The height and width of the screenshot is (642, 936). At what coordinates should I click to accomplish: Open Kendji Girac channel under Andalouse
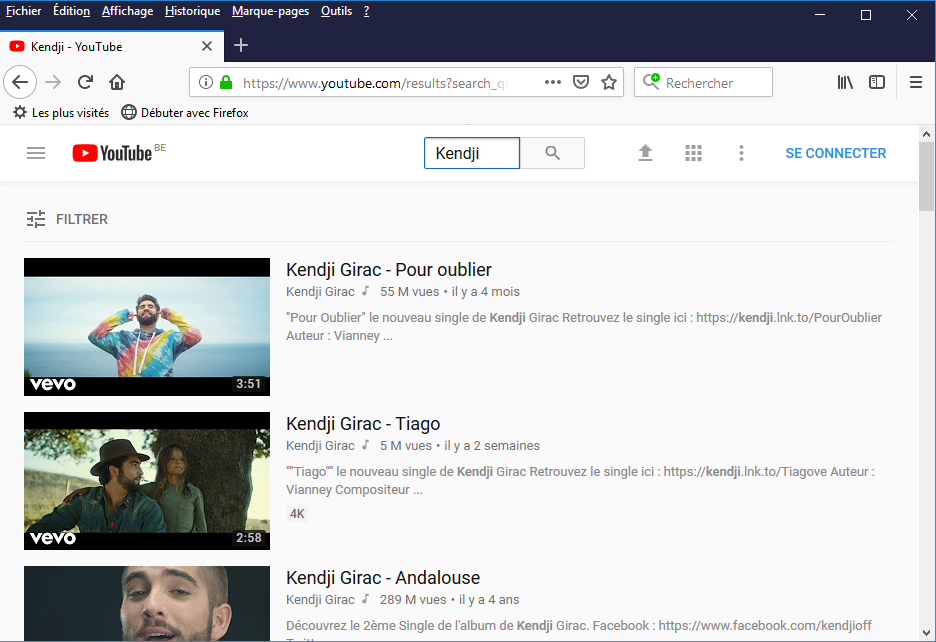click(320, 600)
